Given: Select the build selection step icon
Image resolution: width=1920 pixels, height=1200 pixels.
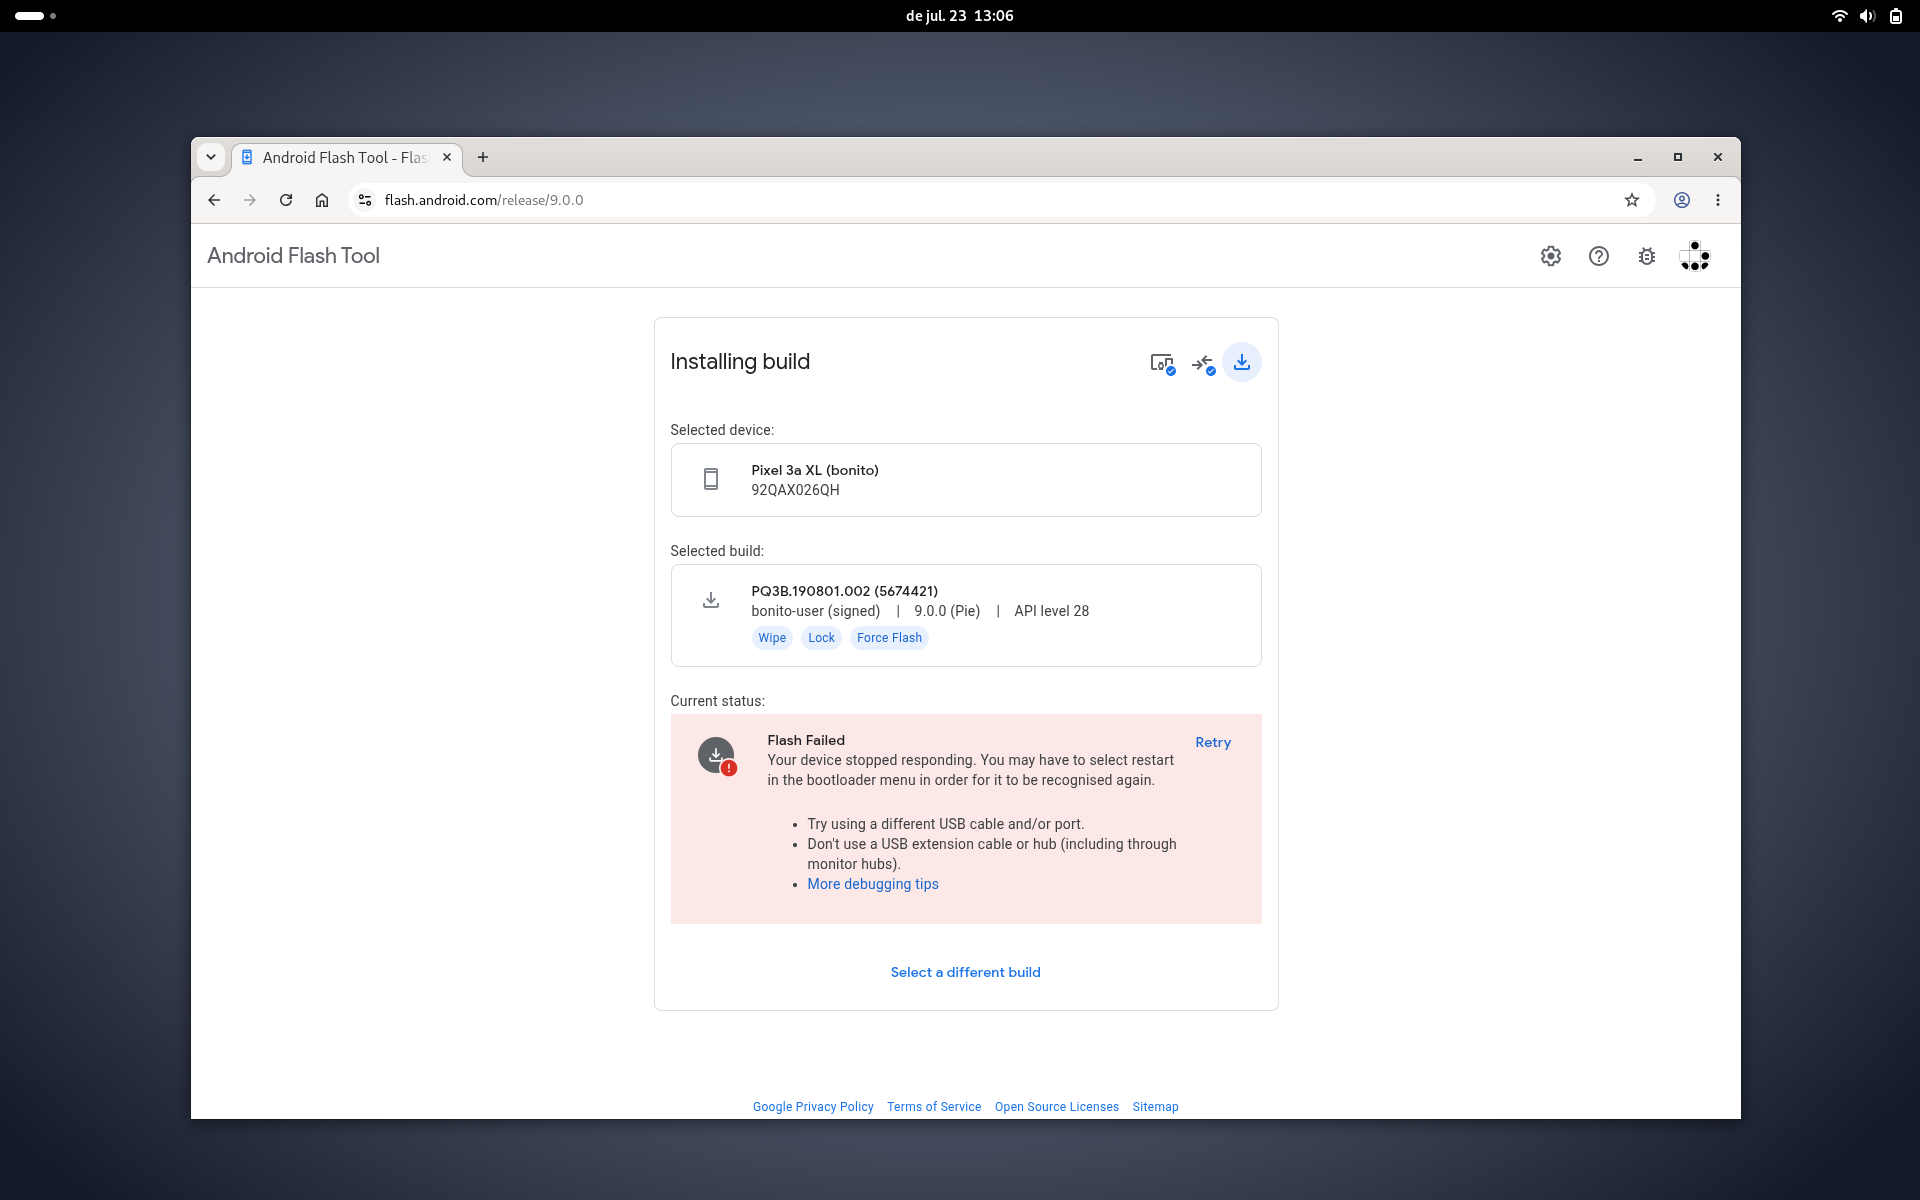Looking at the screenshot, I should pyautogui.click(x=1203, y=363).
